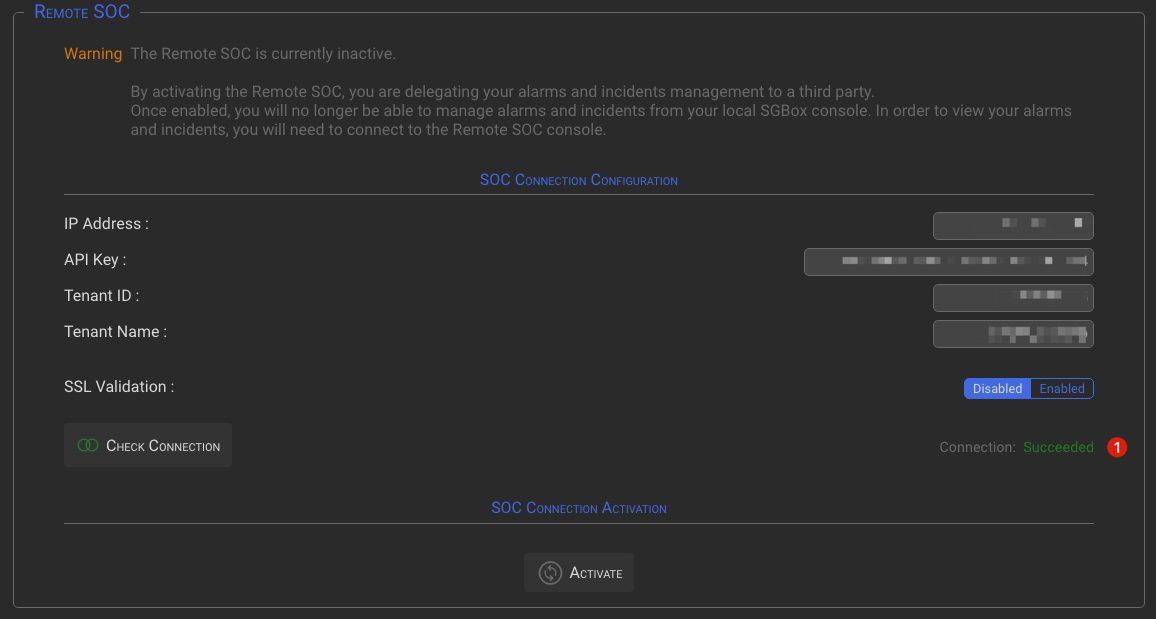
Task: Select the Remote SOC panel title
Action: click(x=82, y=13)
